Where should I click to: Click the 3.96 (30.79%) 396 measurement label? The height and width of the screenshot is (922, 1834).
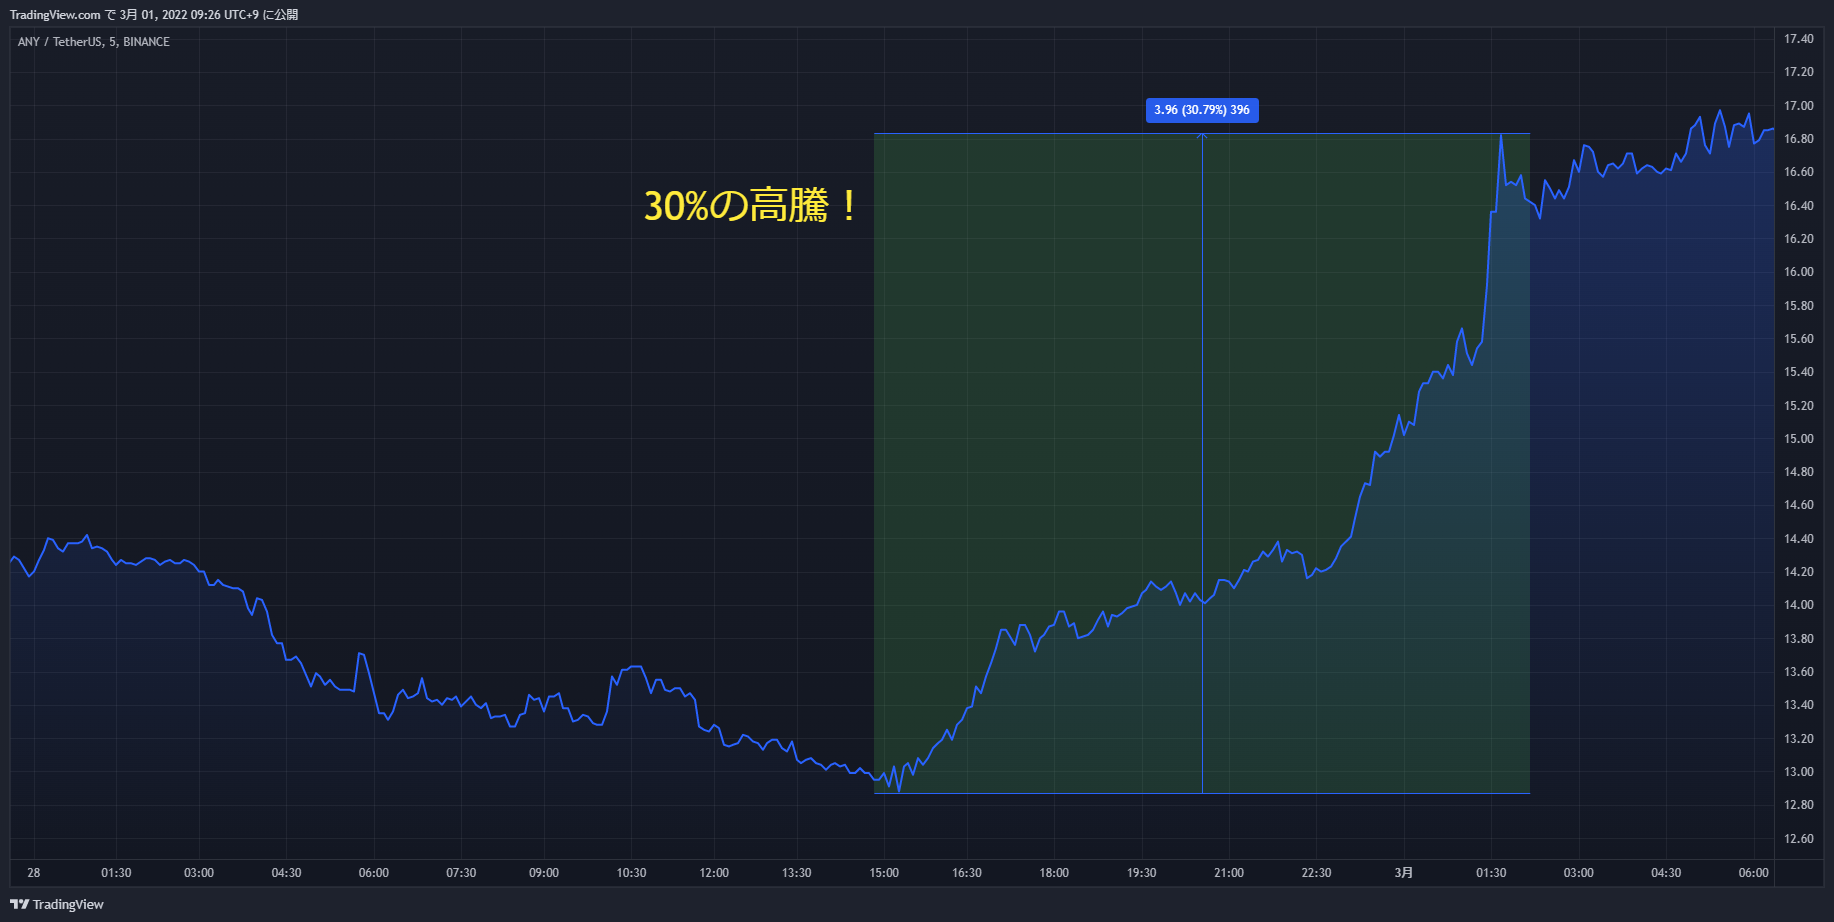(x=1202, y=110)
